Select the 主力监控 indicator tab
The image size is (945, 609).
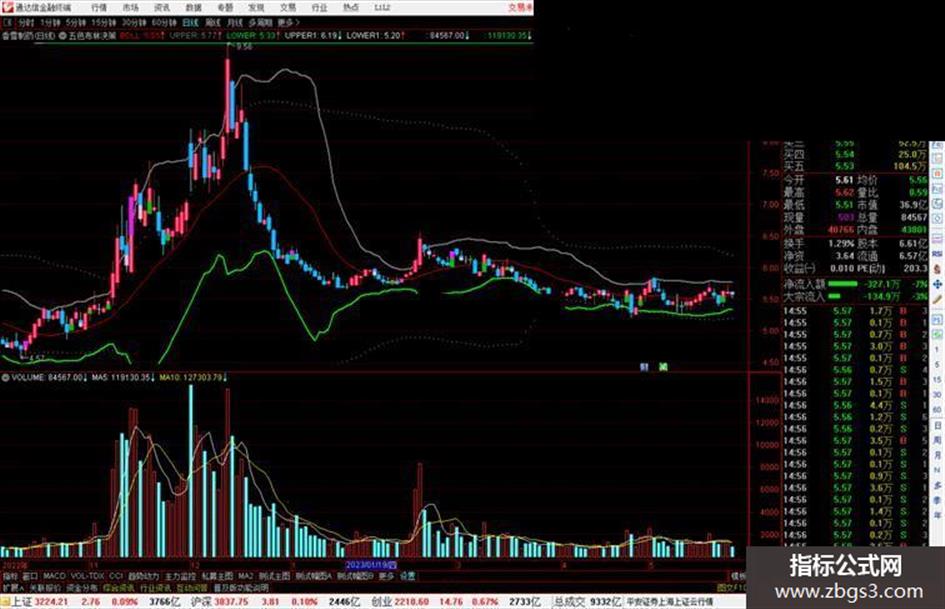180,576
